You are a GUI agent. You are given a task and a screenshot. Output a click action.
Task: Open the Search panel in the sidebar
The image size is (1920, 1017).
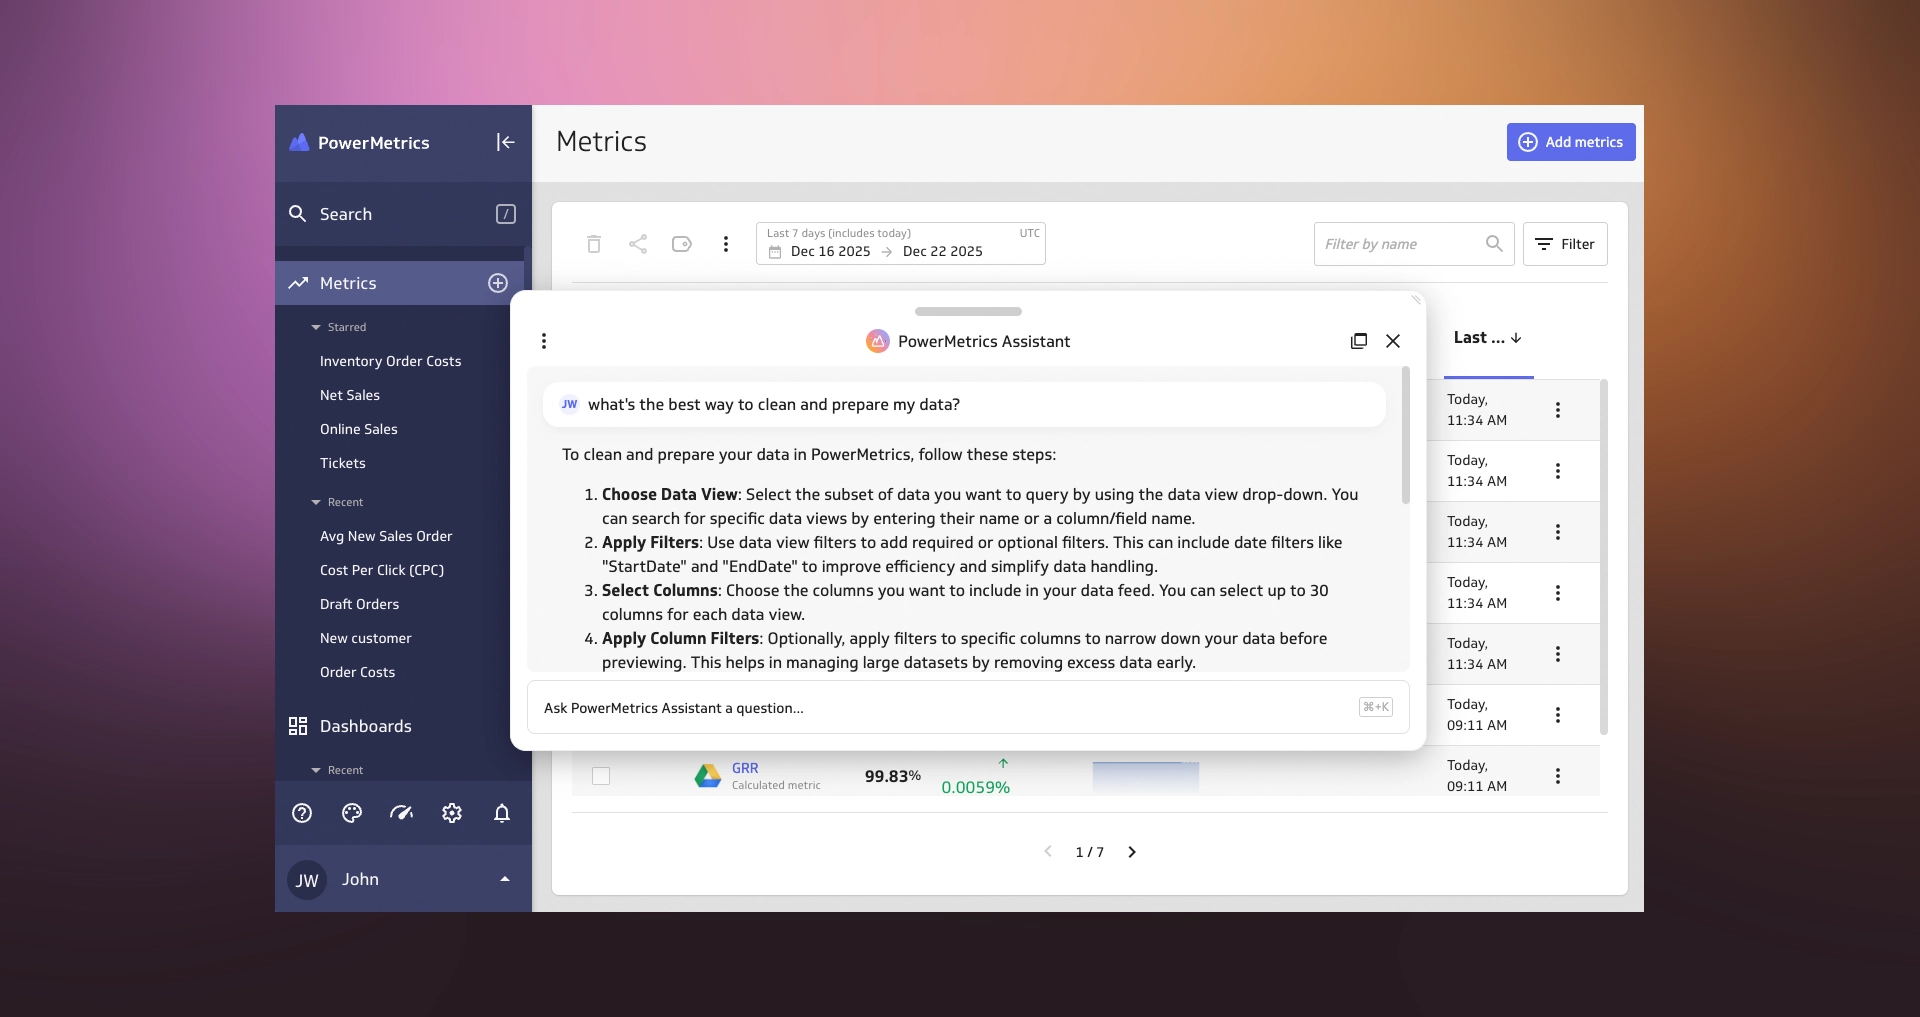(x=345, y=213)
